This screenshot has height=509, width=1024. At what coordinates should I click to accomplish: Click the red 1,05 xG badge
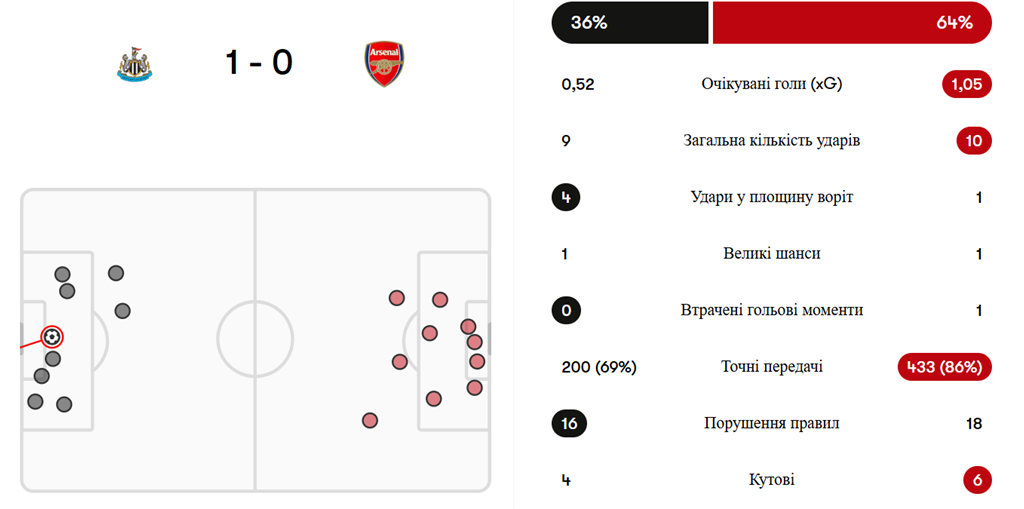click(966, 84)
